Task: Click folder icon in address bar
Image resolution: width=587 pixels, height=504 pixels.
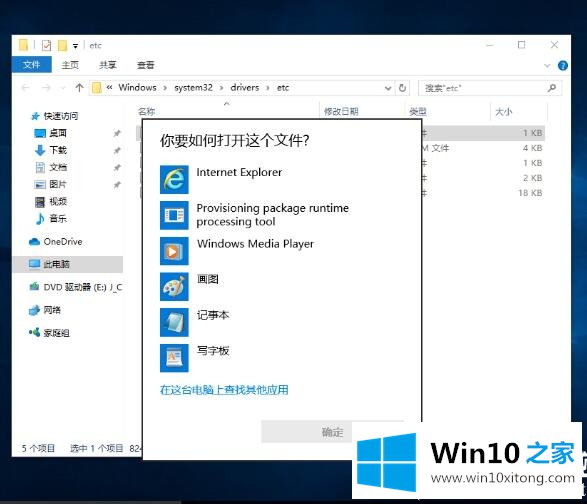Action: (x=97, y=88)
